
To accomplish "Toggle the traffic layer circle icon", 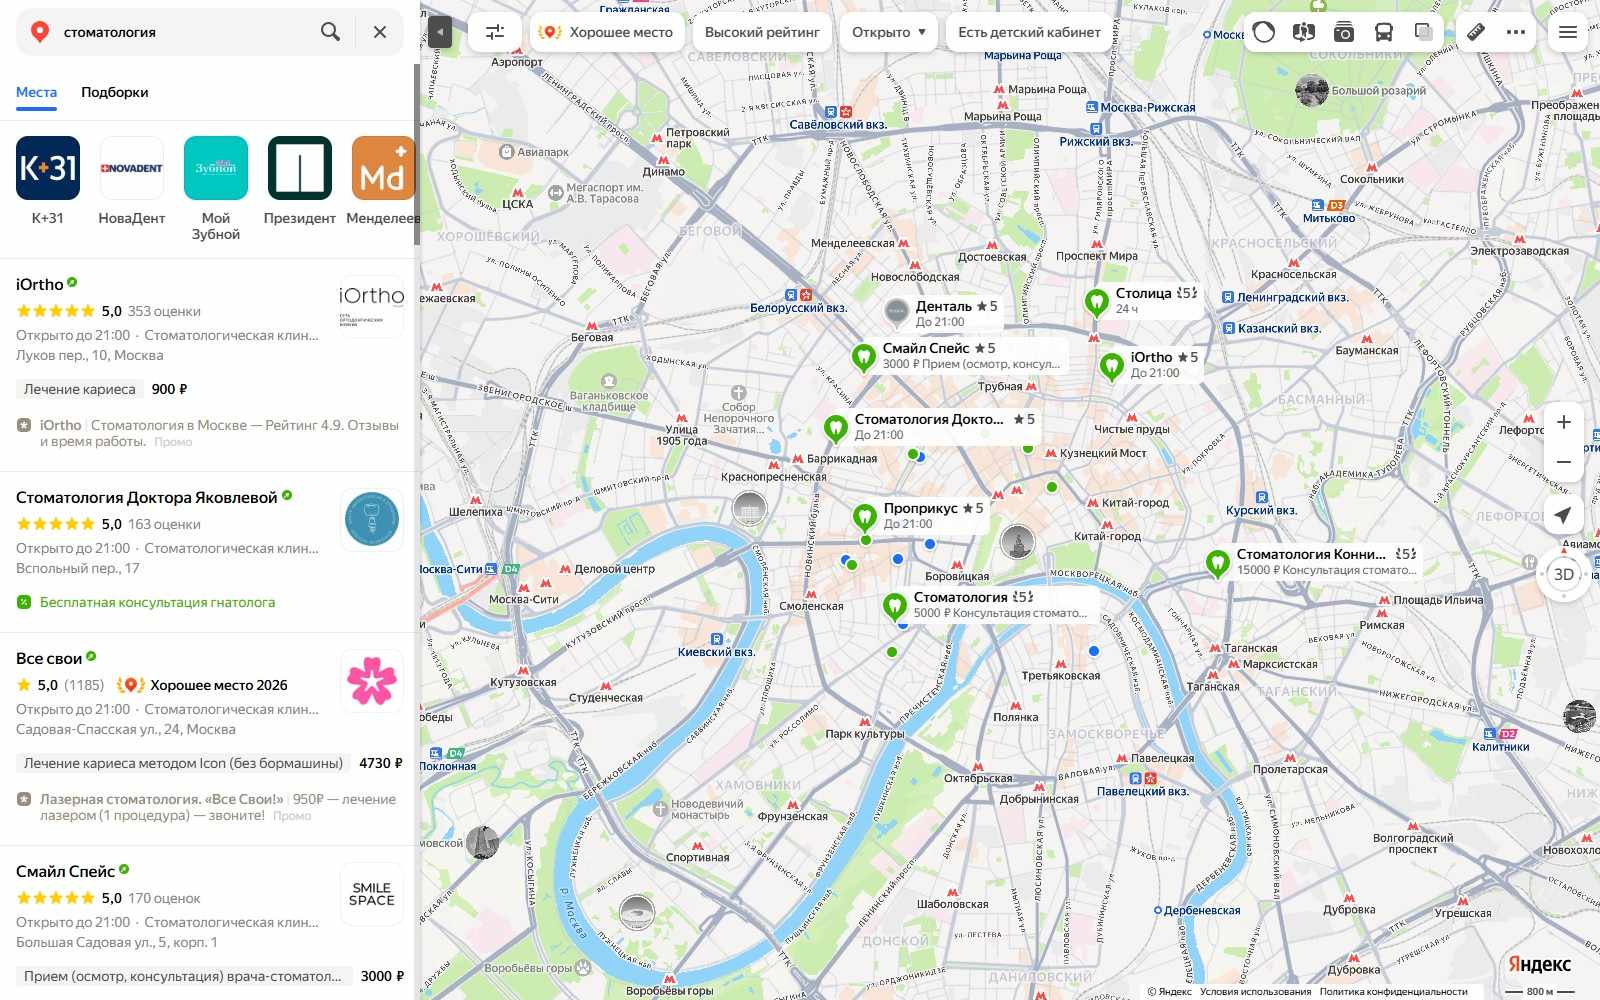I will point(1264,32).
